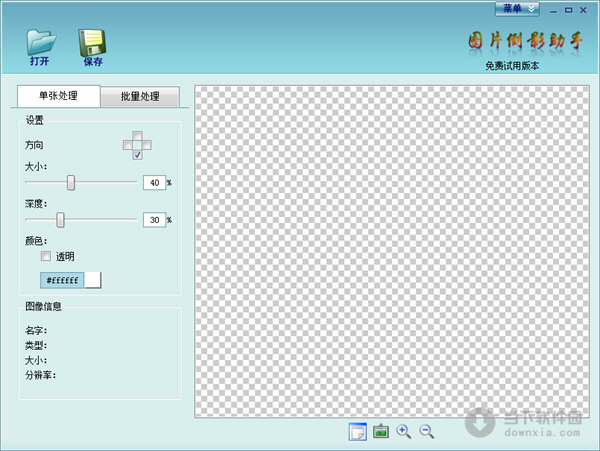This screenshot has width=600, height=451.
Task: Click the checkered image preview canvas
Action: (392, 251)
